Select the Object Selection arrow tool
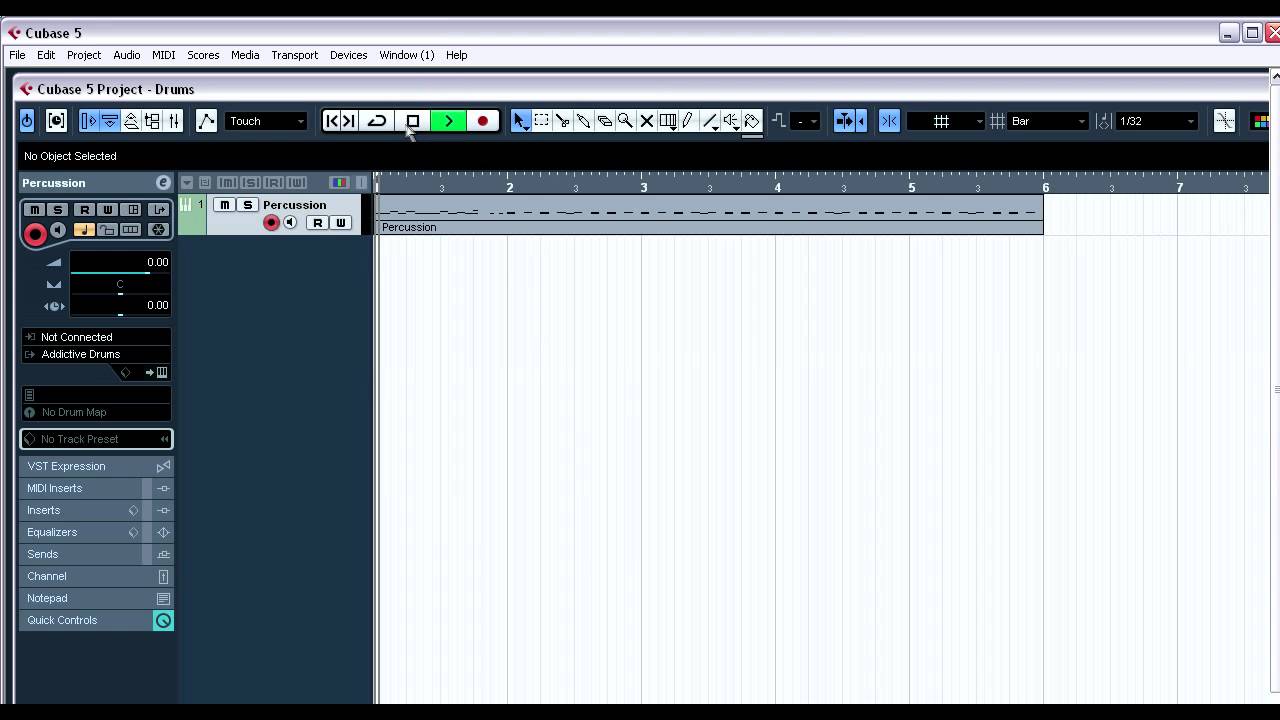 coord(520,121)
